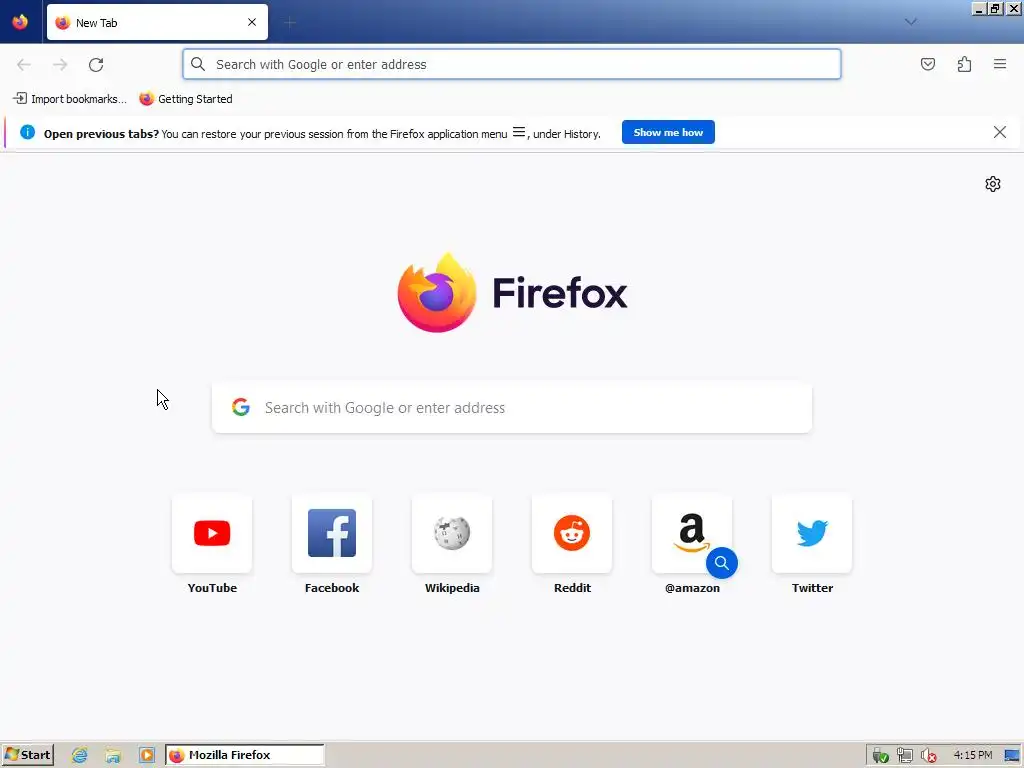Dismiss the Open previous tabs notification
This screenshot has height=768, width=1024.
point(999,133)
